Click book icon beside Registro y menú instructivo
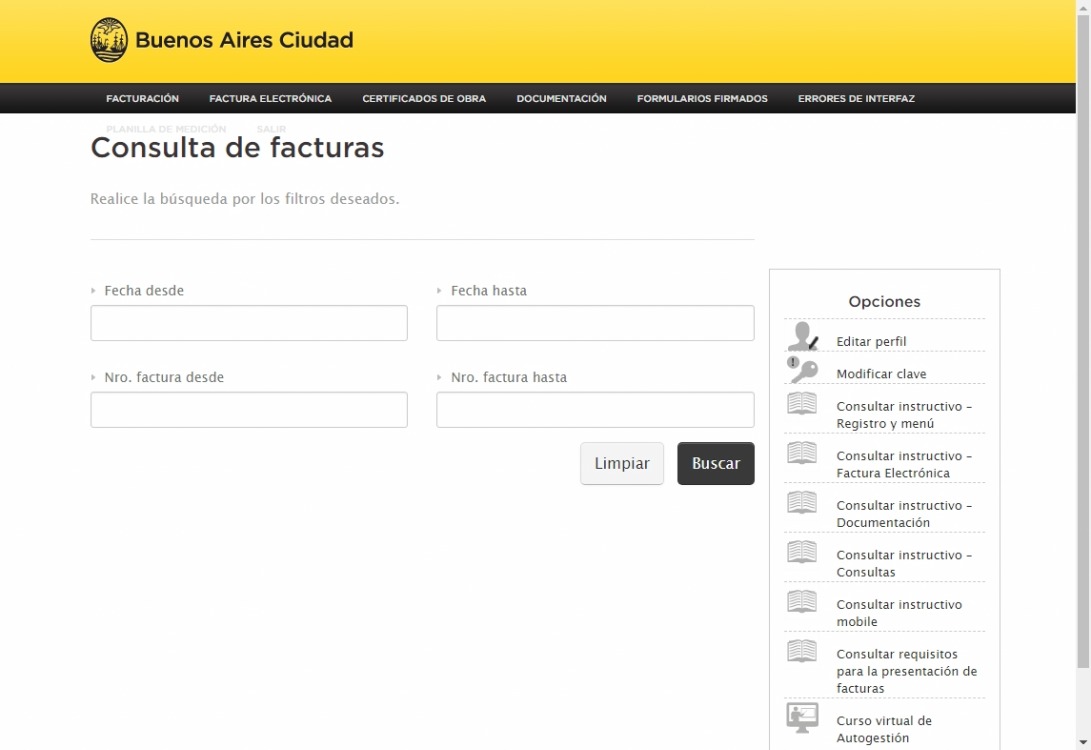The image size is (1091, 750). 802,404
